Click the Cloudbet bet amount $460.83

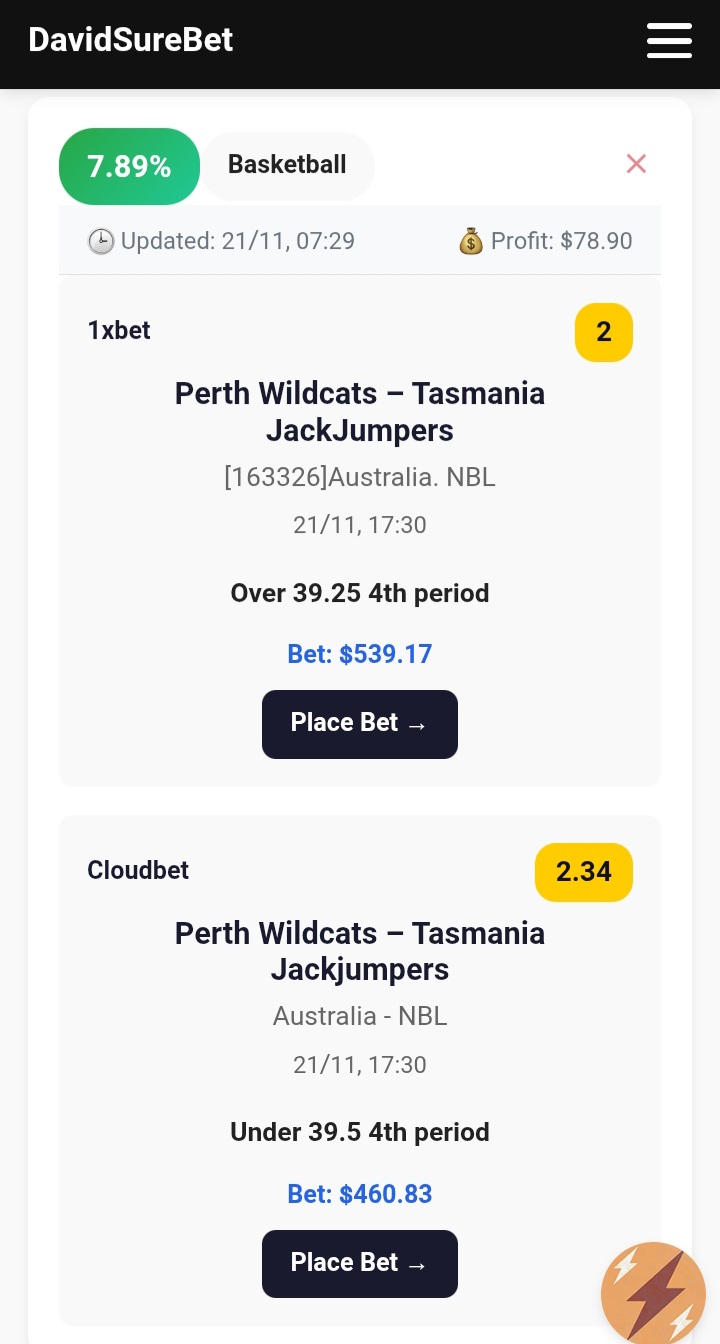pos(360,1194)
